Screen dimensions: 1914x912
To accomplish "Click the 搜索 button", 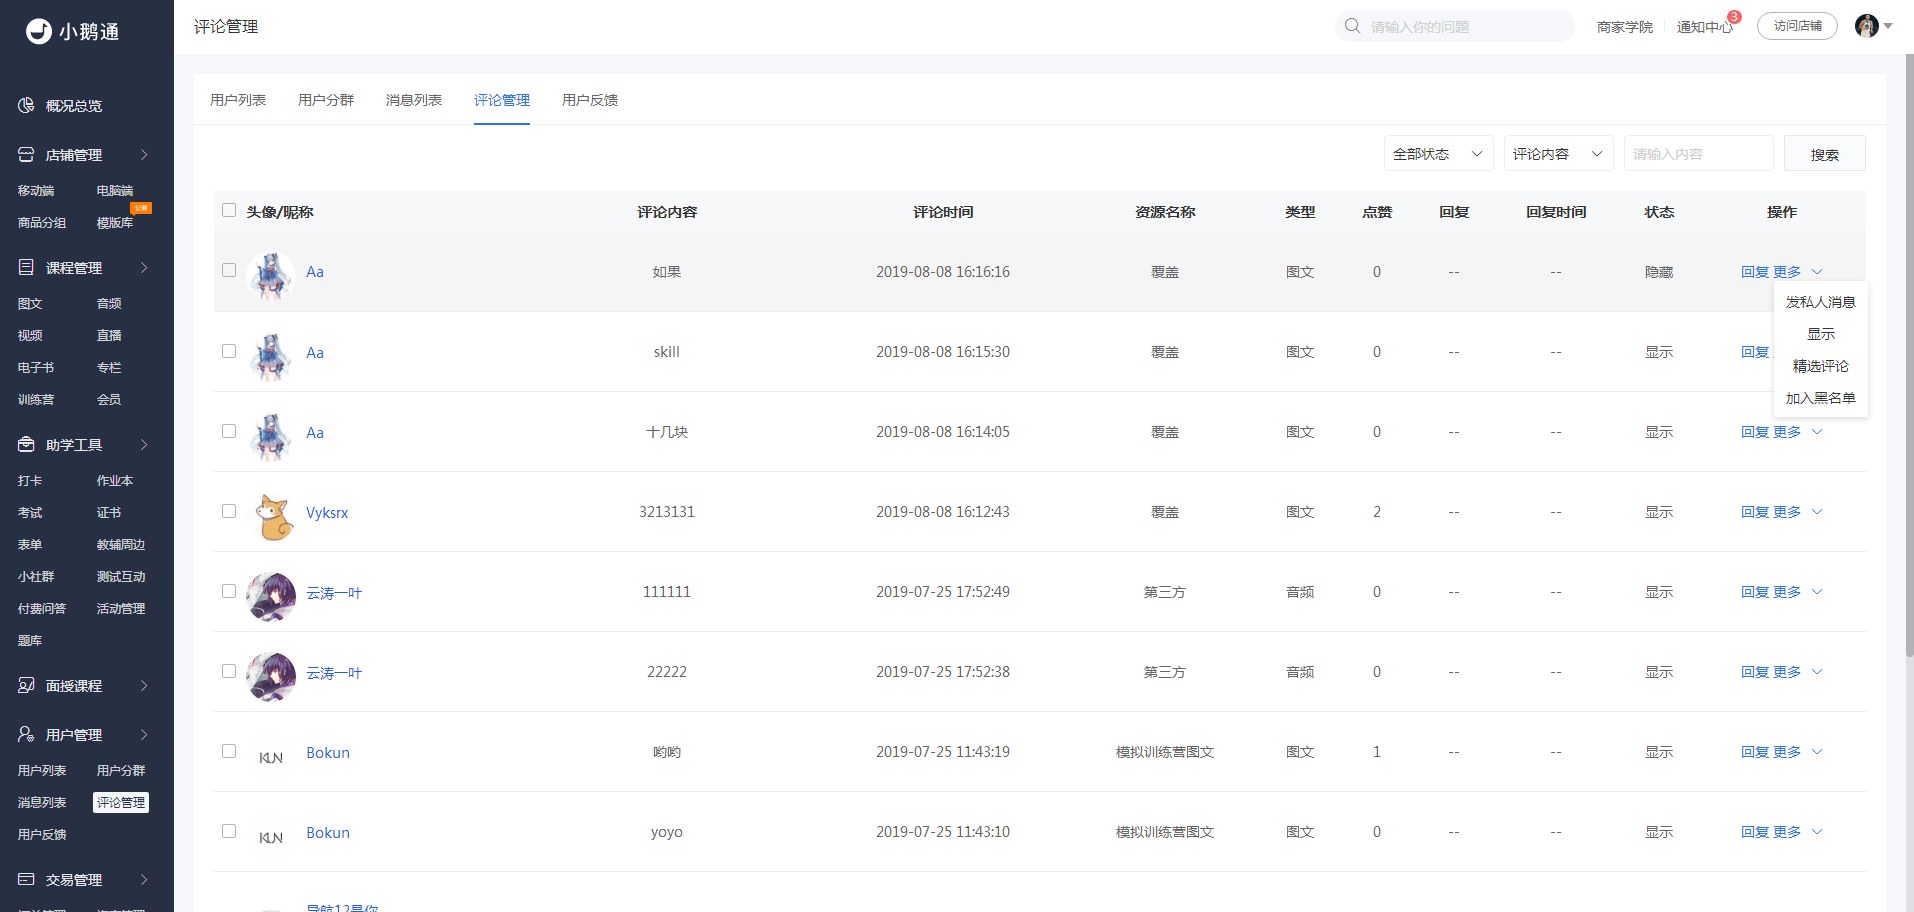I will tap(1824, 153).
